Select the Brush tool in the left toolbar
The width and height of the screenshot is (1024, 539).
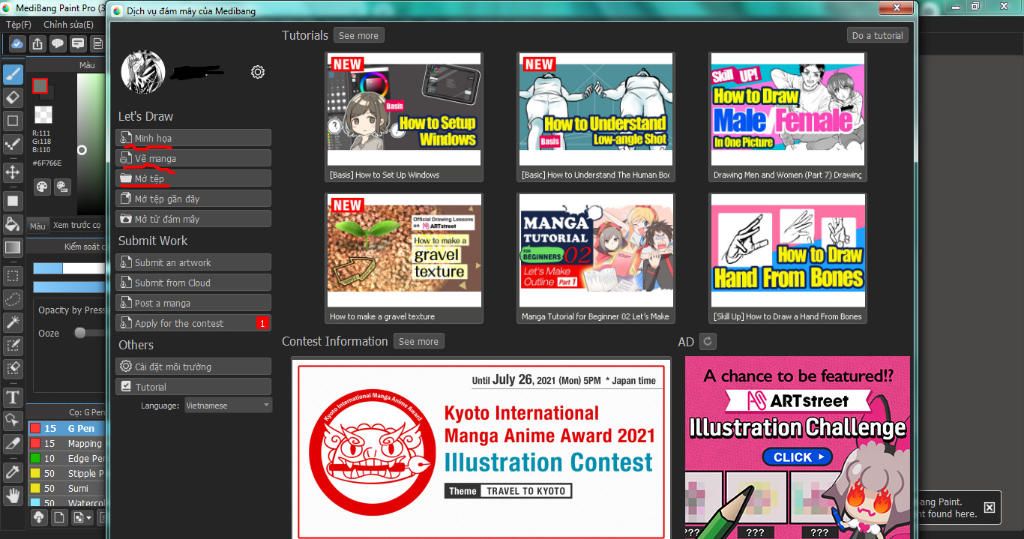[12, 74]
